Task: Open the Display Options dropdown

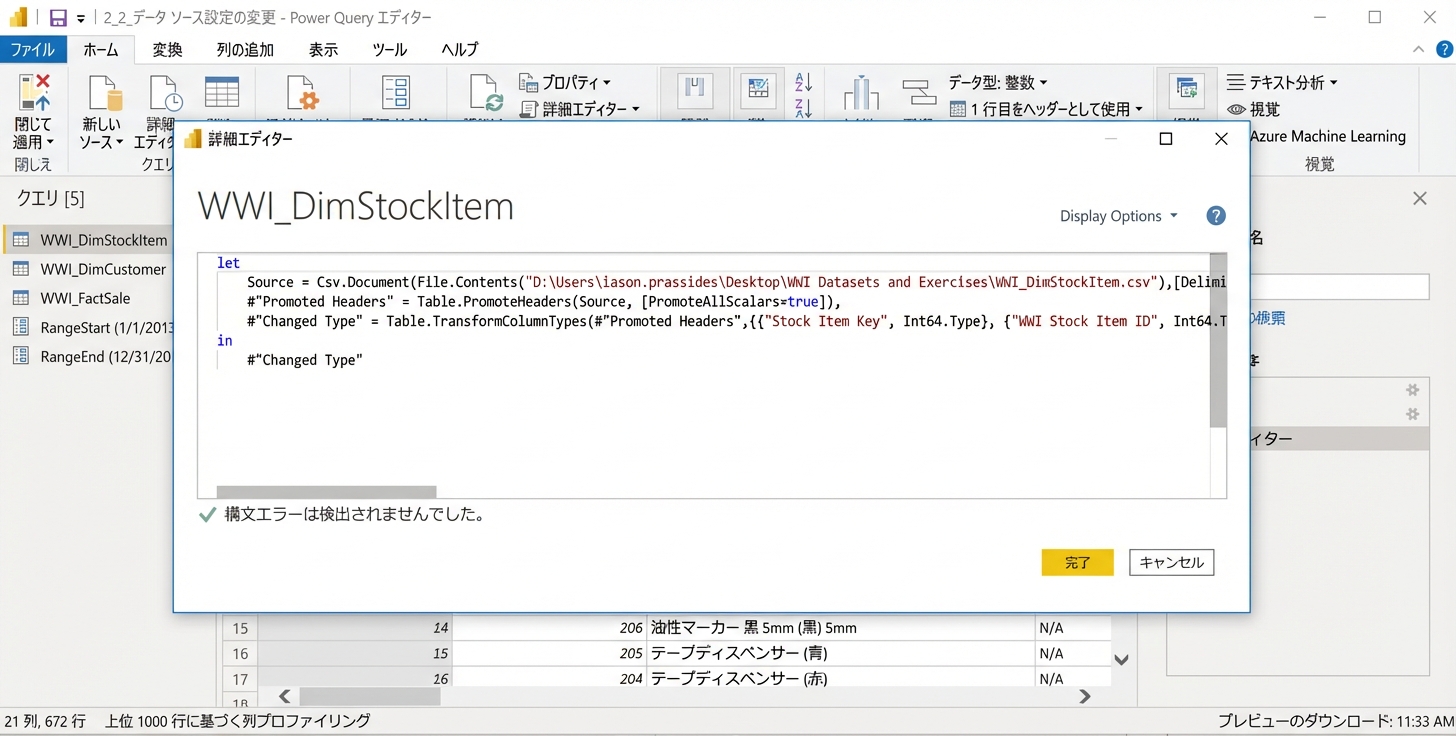Action: [x=1119, y=216]
